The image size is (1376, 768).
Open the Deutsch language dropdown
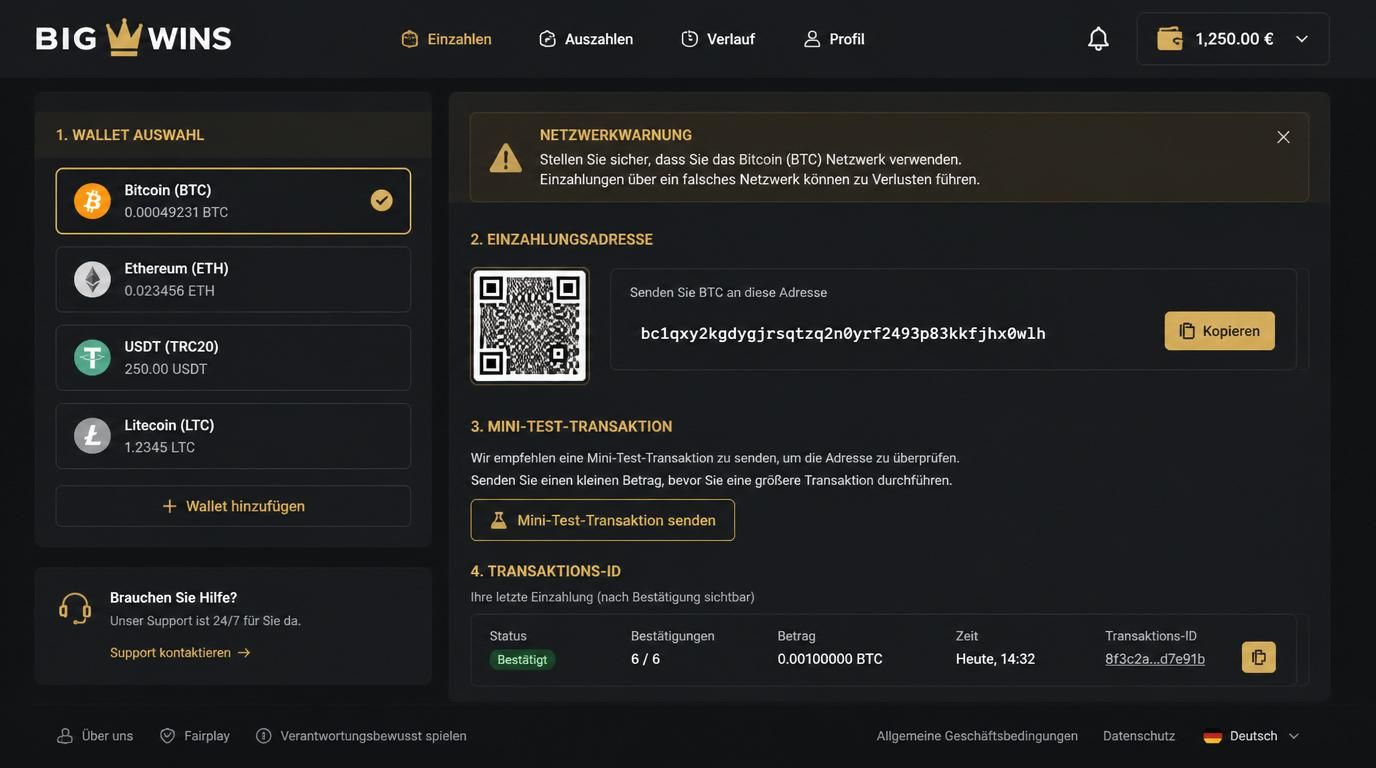pos(1252,736)
